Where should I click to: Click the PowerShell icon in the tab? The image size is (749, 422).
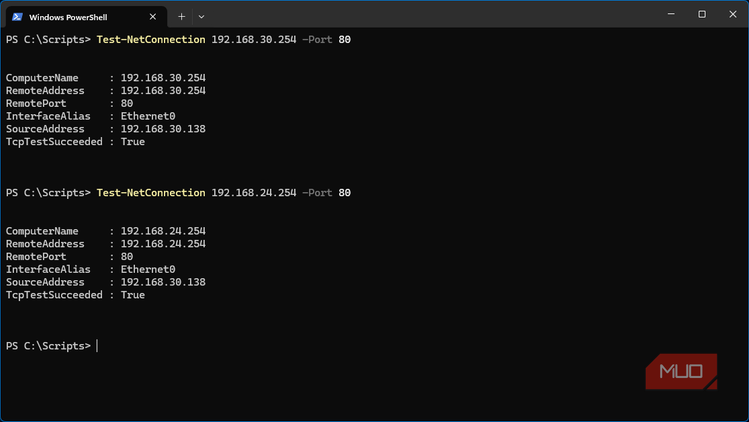coord(18,17)
